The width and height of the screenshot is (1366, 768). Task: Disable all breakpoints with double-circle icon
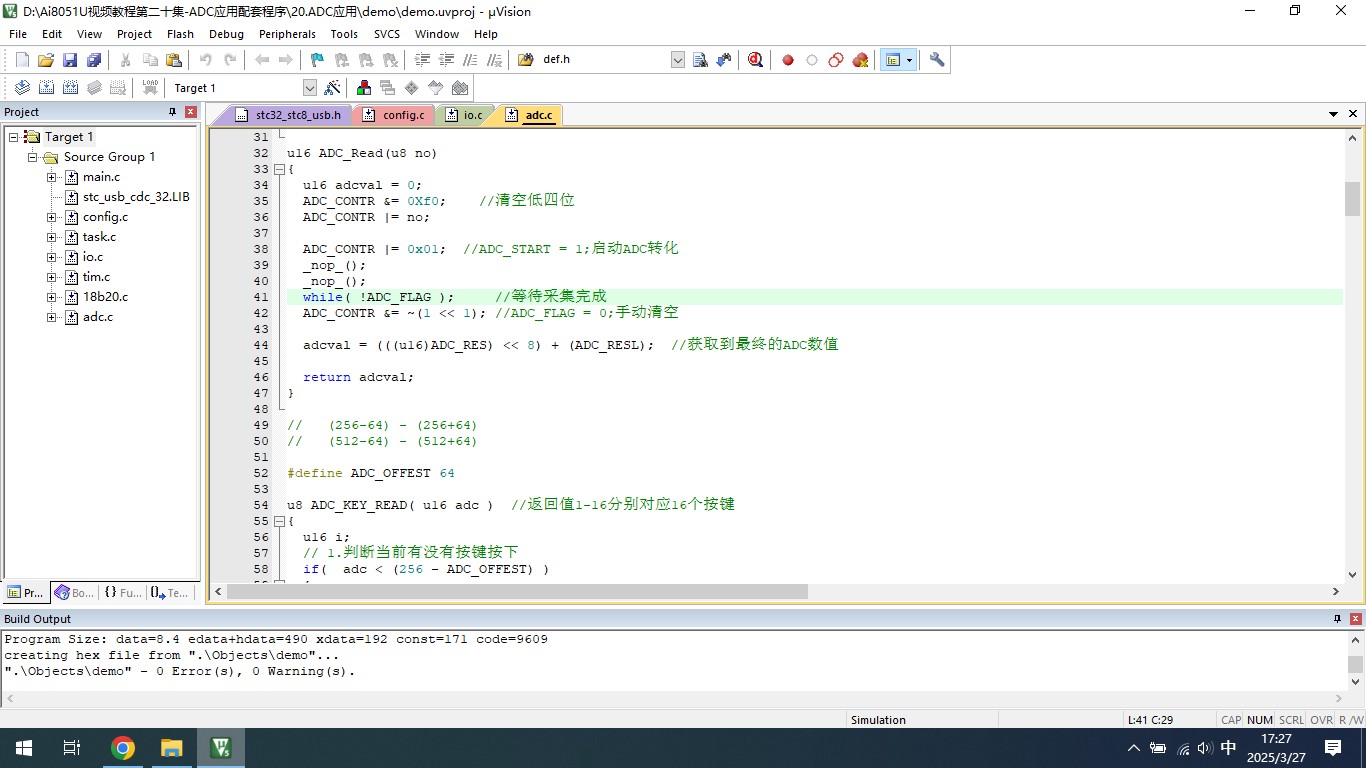click(836, 60)
